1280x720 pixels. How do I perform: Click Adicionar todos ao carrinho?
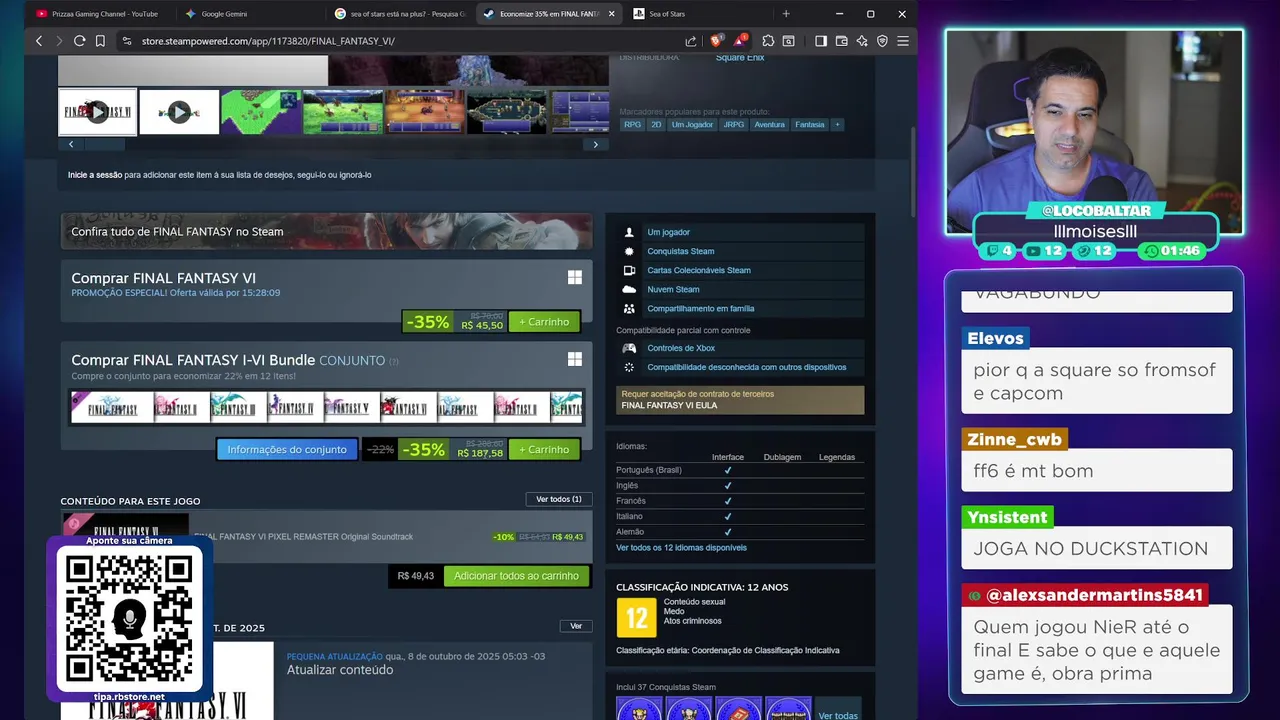pyautogui.click(x=516, y=576)
